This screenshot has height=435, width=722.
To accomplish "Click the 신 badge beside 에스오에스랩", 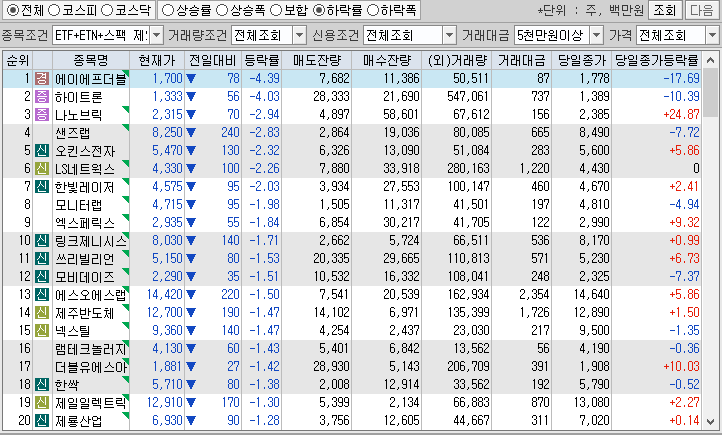I will 42,294.
